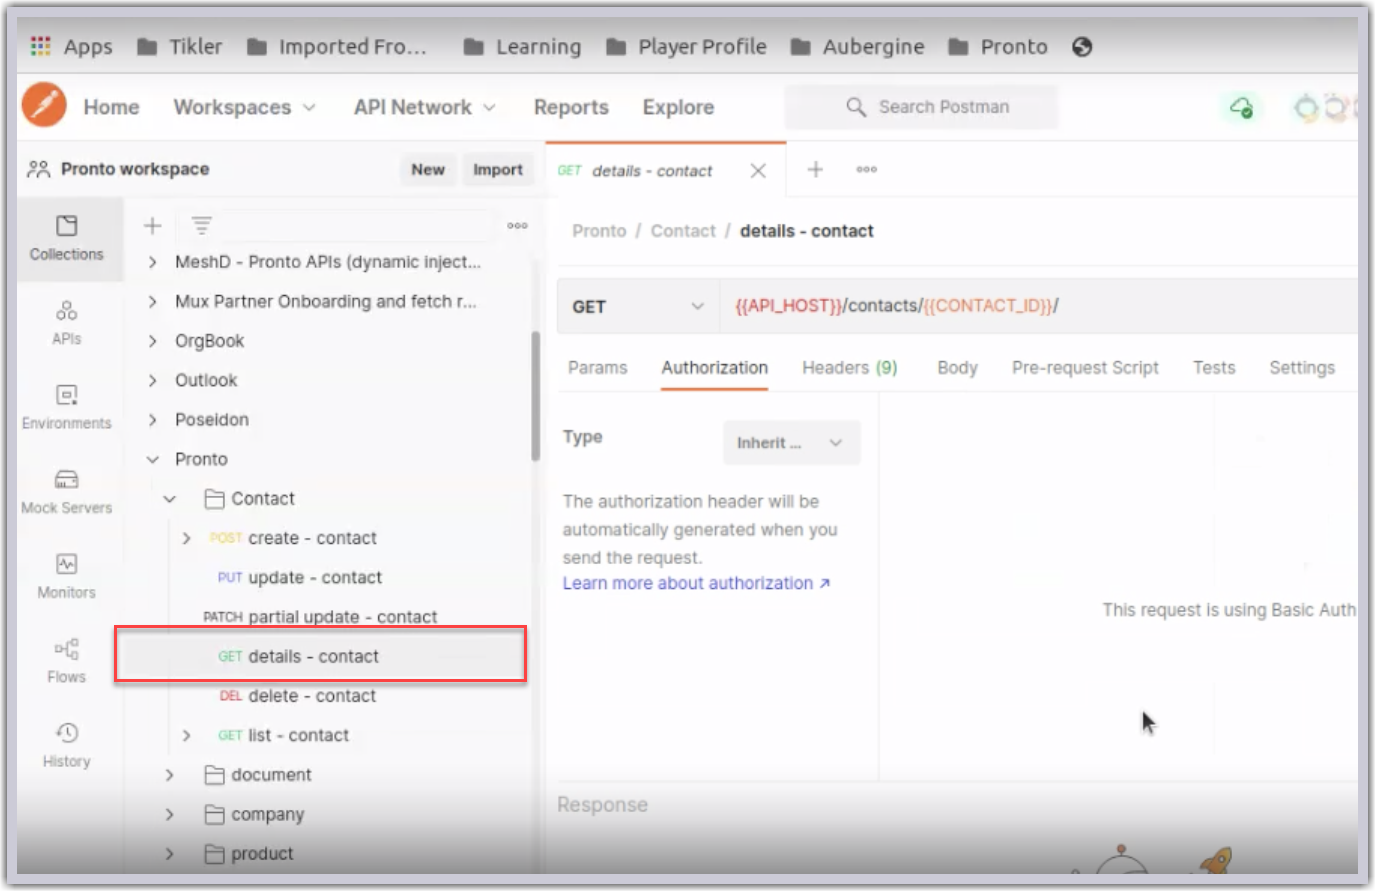Open the Environments sidebar panel
The height and width of the screenshot is (892, 1376).
[66, 407]
